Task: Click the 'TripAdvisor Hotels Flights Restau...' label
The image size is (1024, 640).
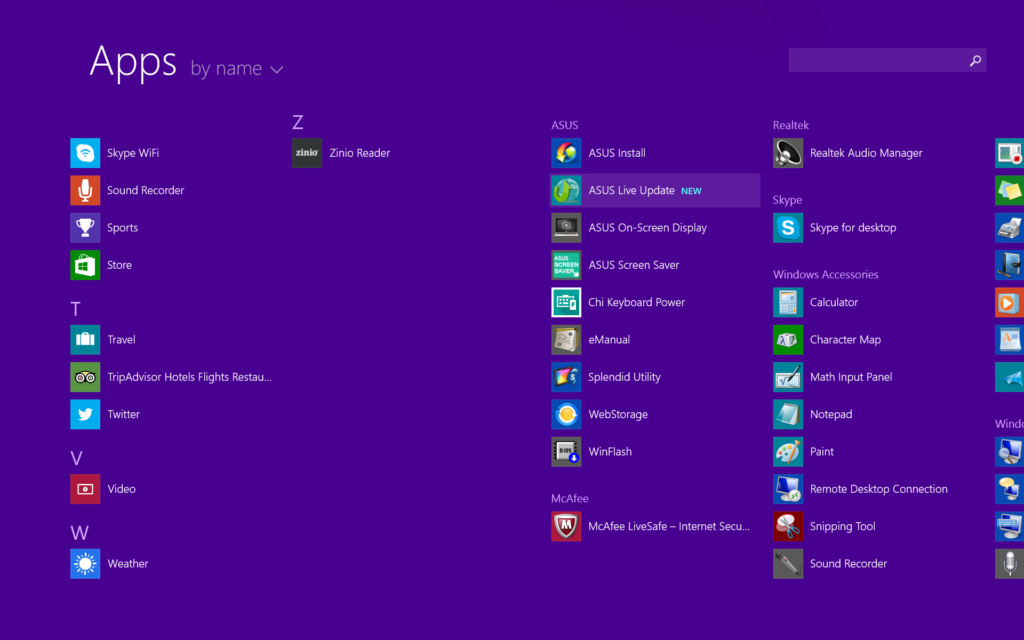Action: (x=189, y=377)
